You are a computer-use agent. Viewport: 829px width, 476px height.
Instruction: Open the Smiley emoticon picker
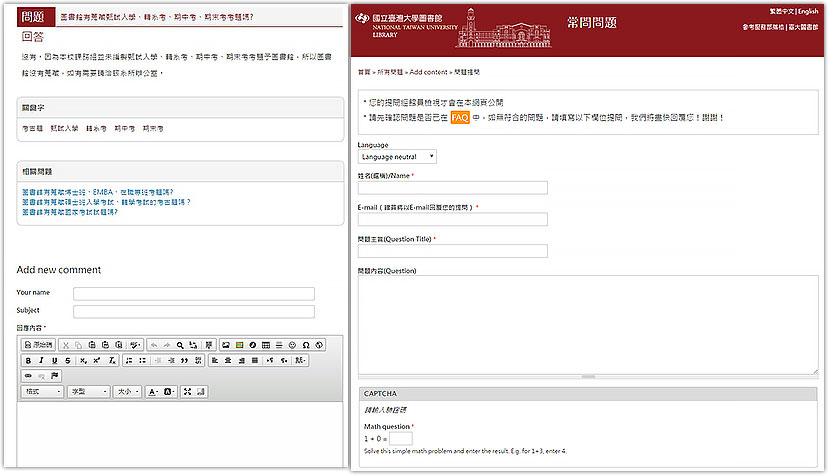click(292, 345)
